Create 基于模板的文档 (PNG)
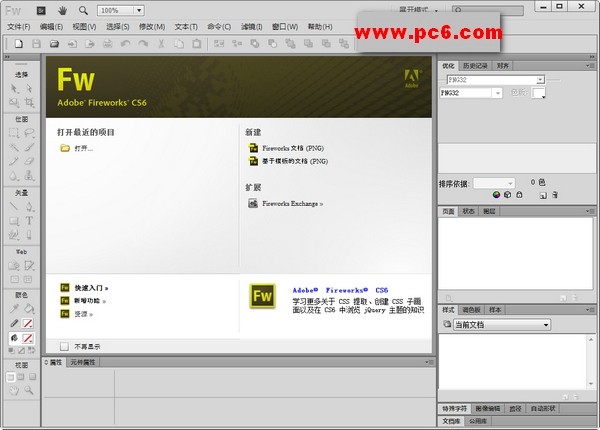The height and width of the screenshot is (430, 600). (x=295, y=161)
